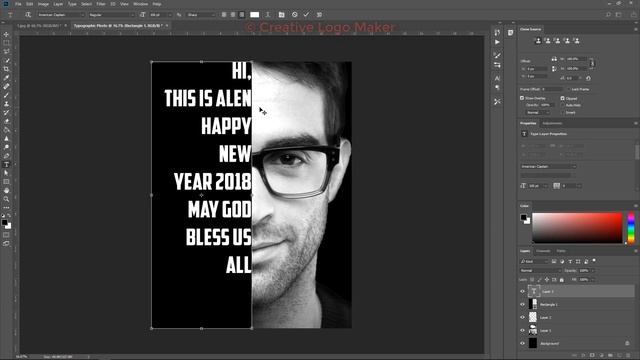Open the File menu
Viewport: 640px width, 360px height.
pyautogui.click(x=18, y=4)
